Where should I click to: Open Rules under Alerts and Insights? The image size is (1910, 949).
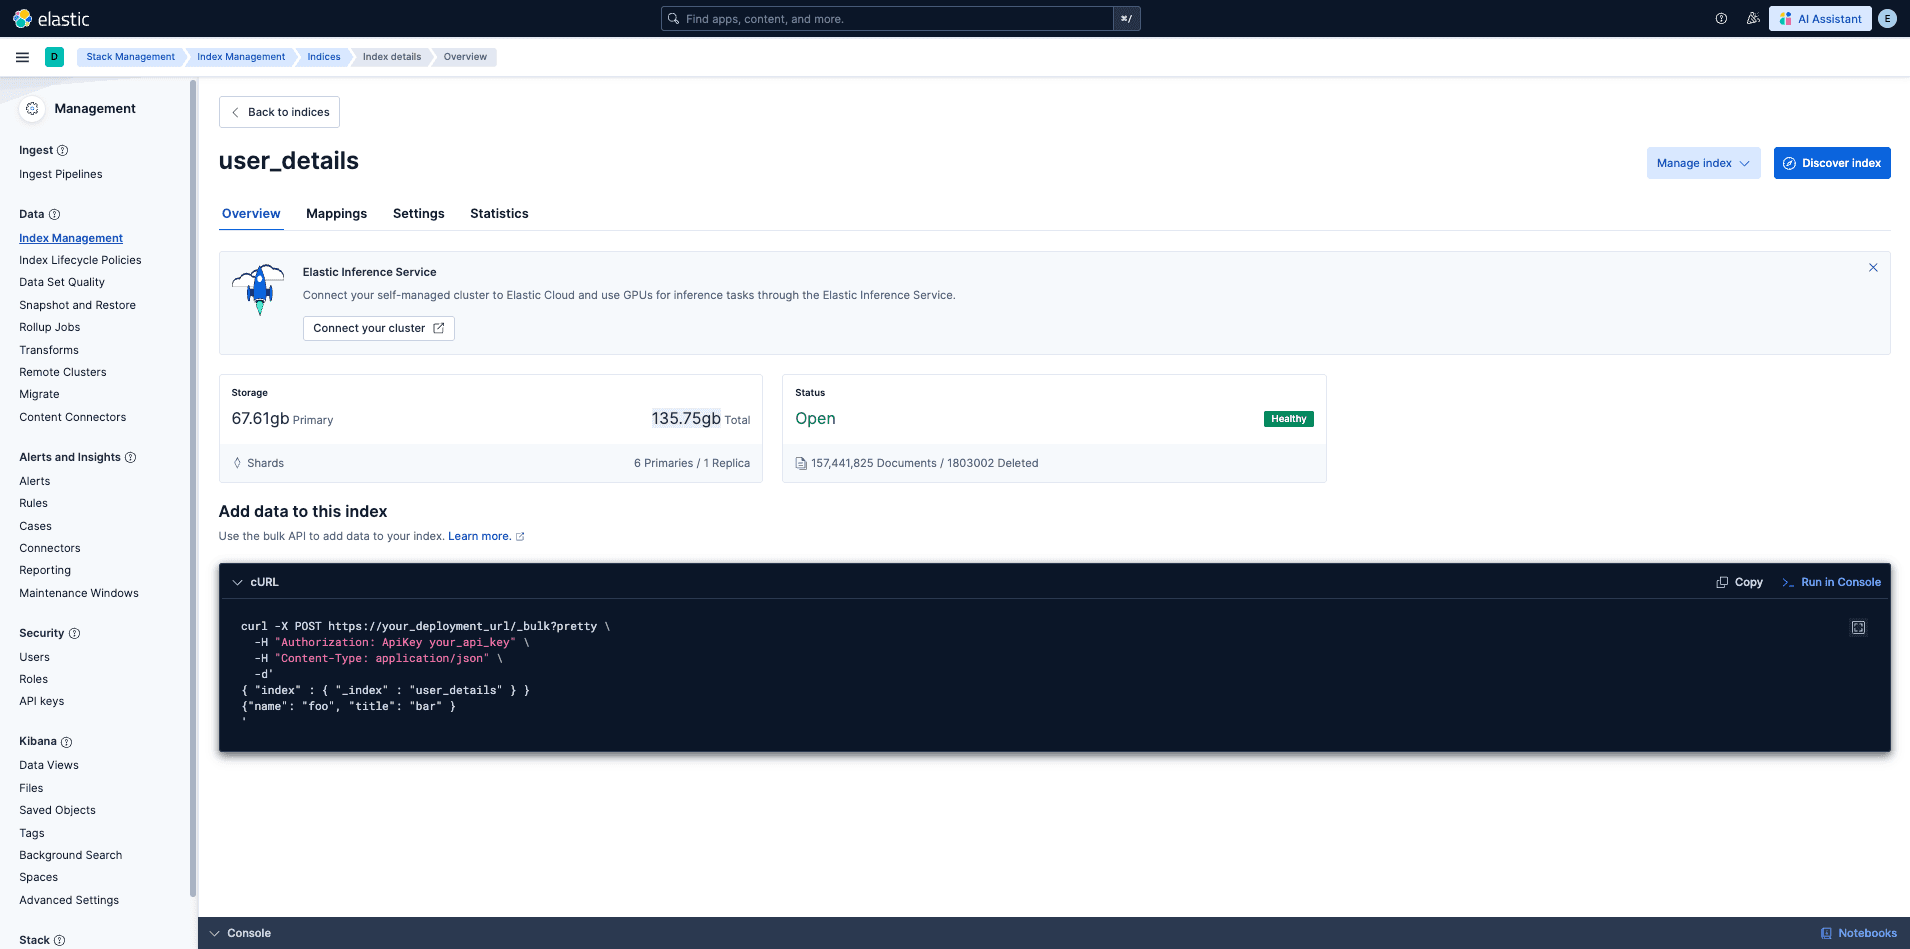click(33, 504)
